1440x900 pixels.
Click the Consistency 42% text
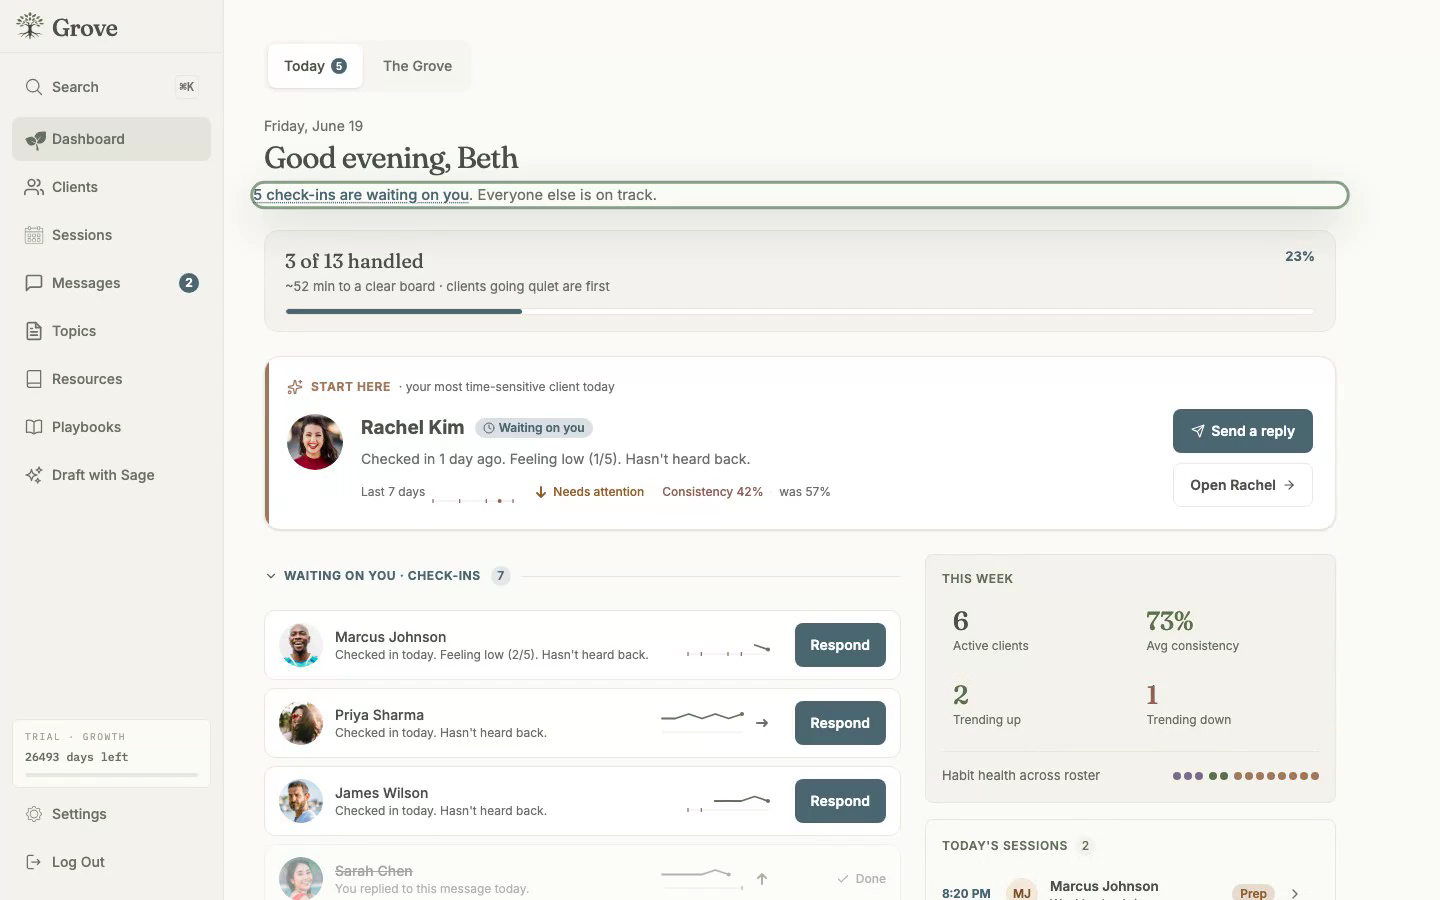coord(712,492)
